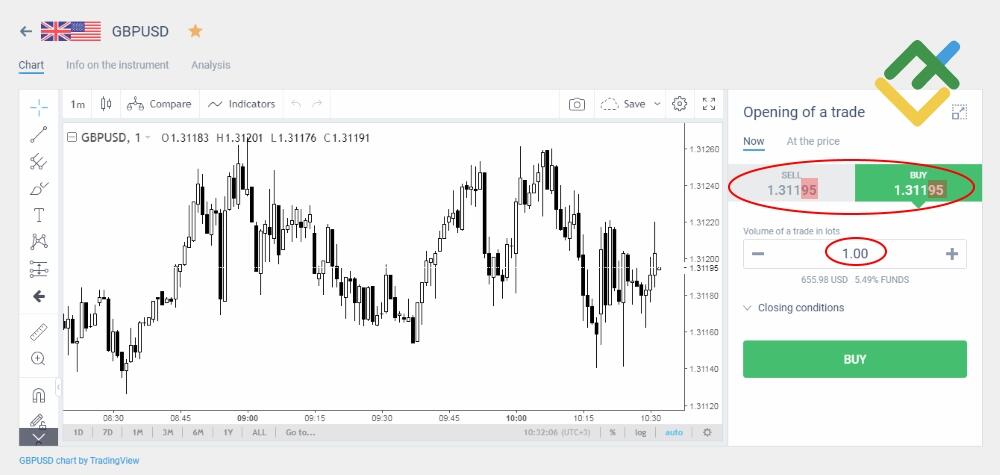This screenshot has height=475, width=1000.
Task: Take a chart snapshot with camera icon
Action: 577,104
